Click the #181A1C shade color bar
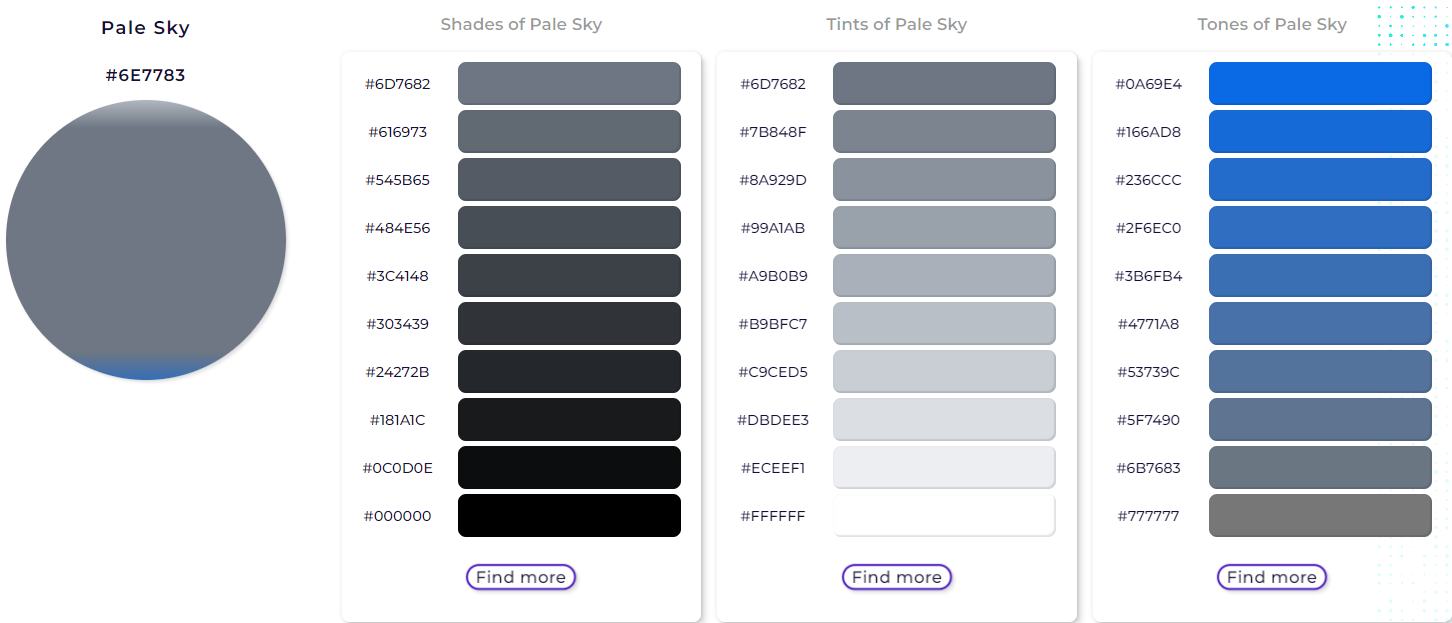The width and height of the screenshot is (1452, 623). (x=569, y=419)
